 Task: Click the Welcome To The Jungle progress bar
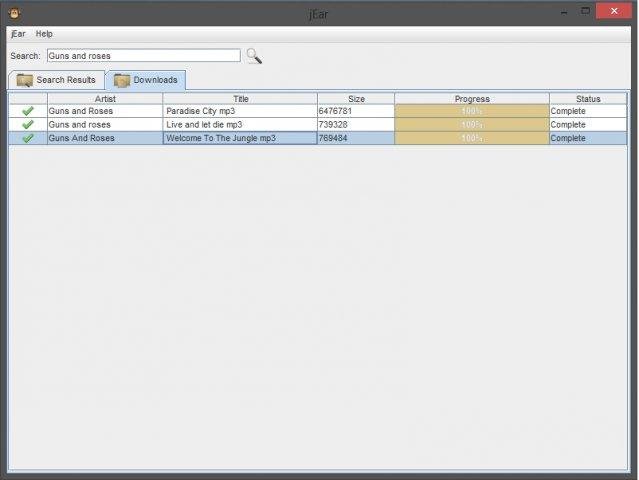pyautogui.click(x=472, y=138)
